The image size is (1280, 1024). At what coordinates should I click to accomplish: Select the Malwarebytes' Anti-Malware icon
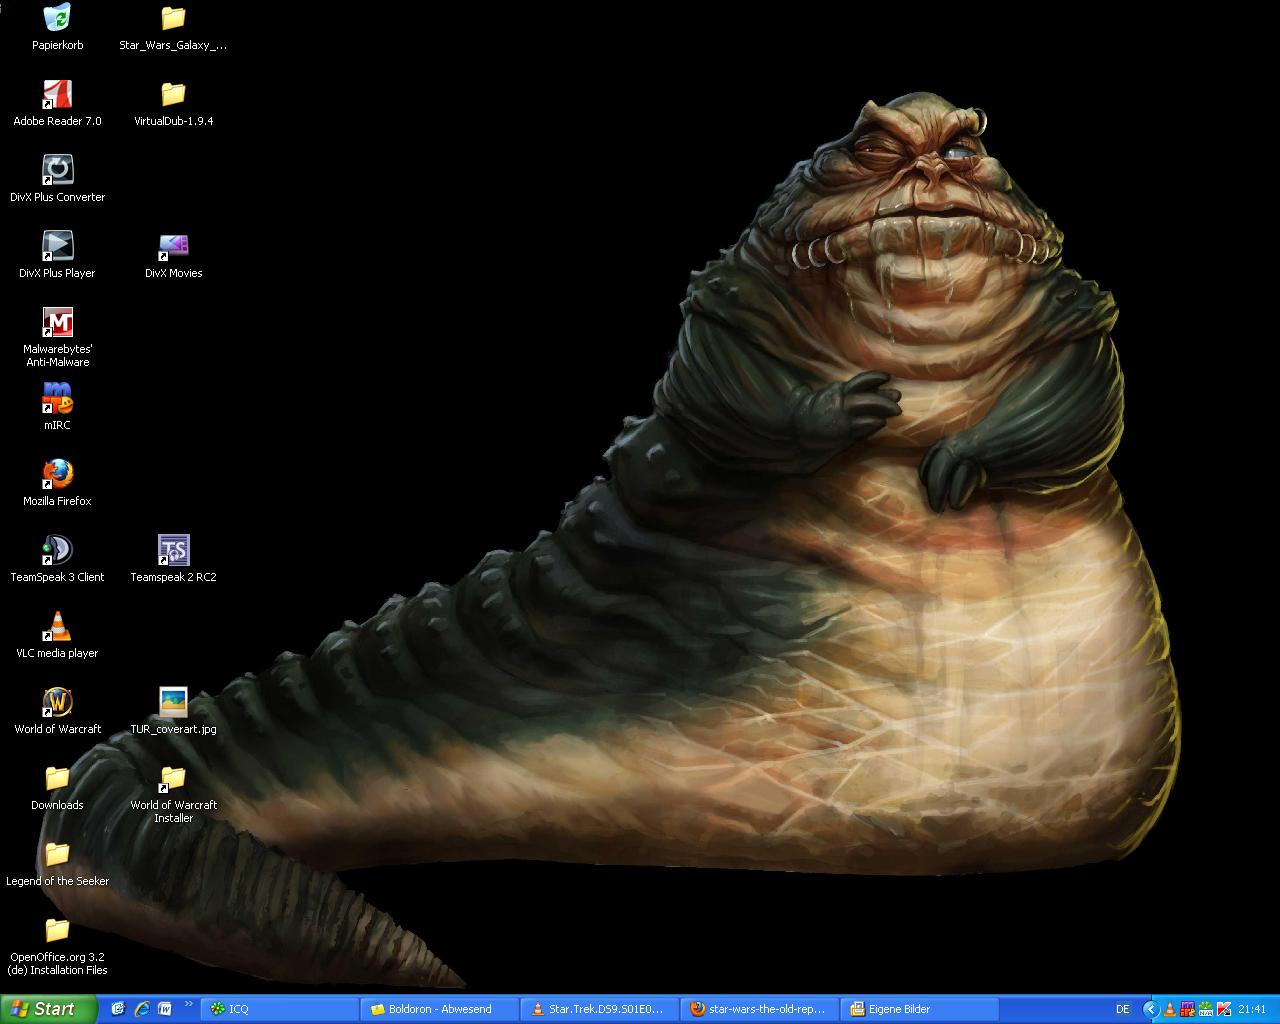click(x=57, y=338)
